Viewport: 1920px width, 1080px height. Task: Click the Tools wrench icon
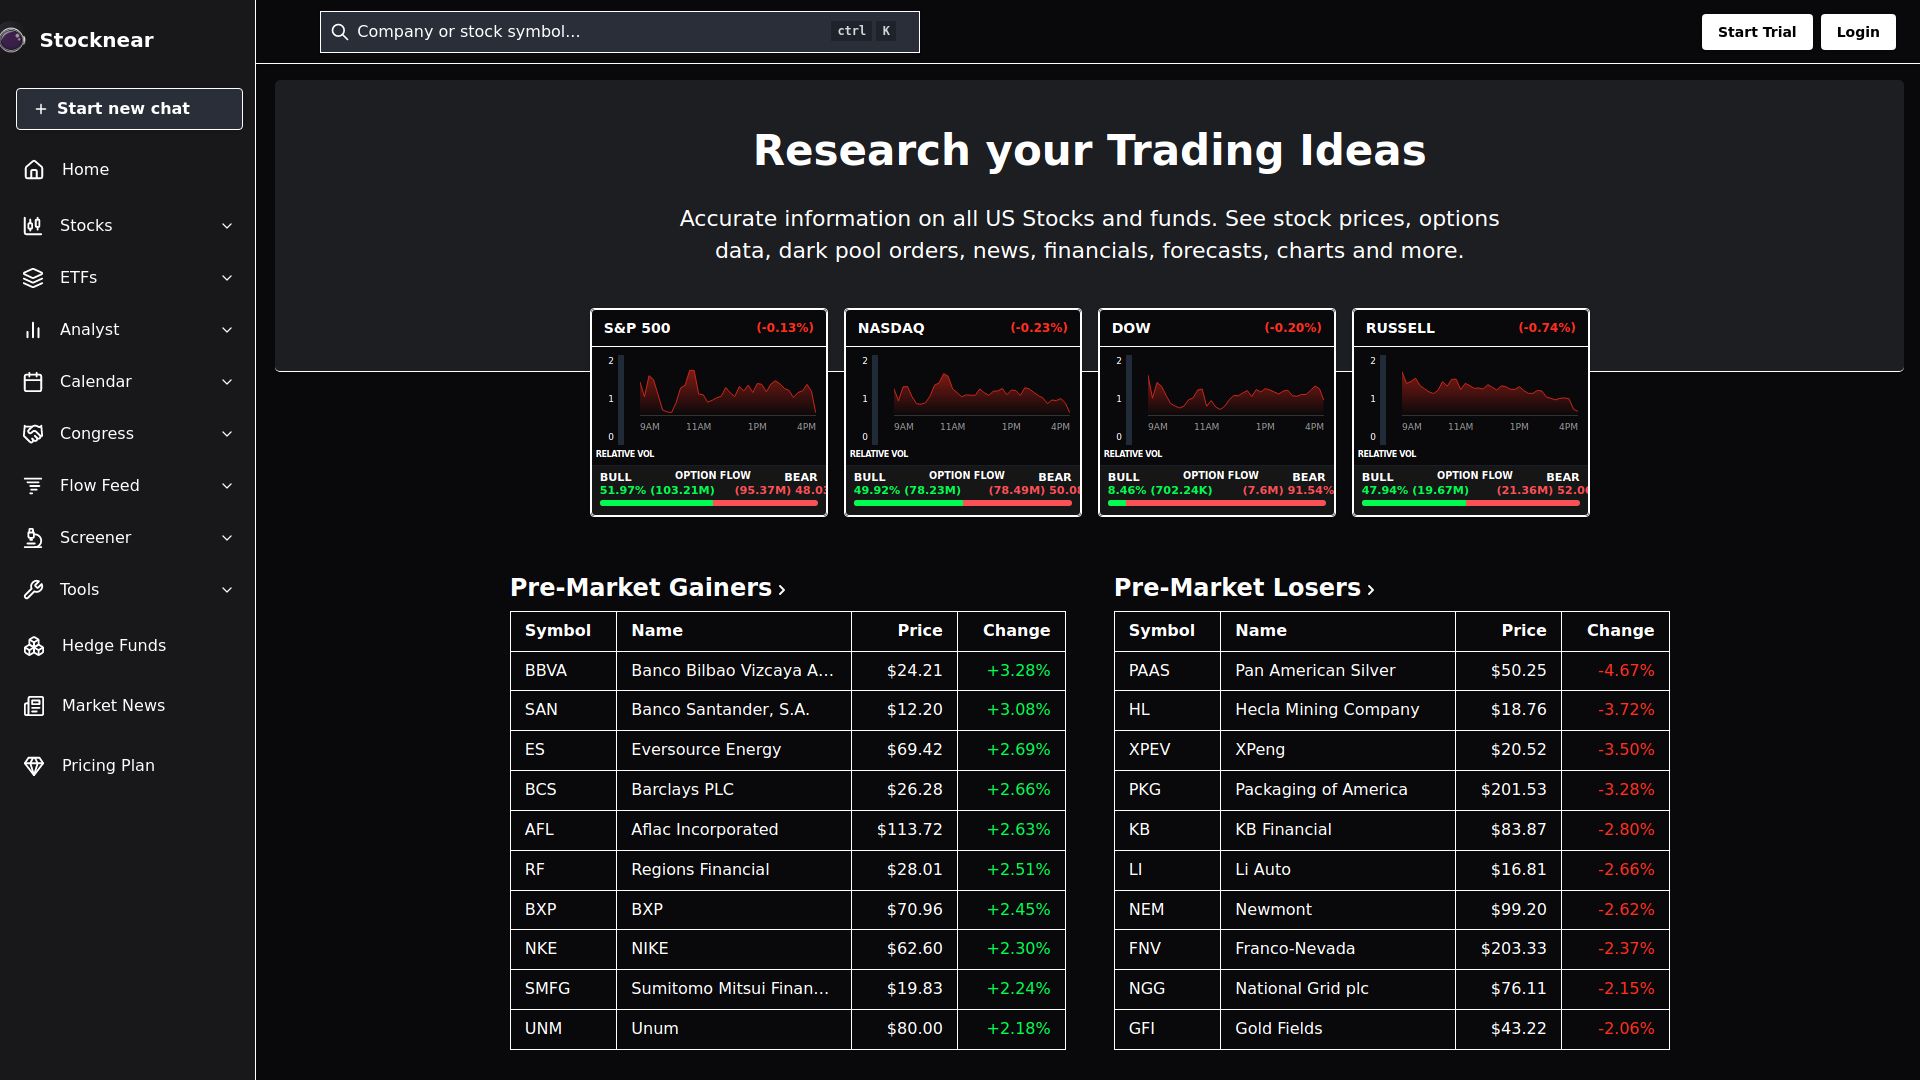click(33, 590)
